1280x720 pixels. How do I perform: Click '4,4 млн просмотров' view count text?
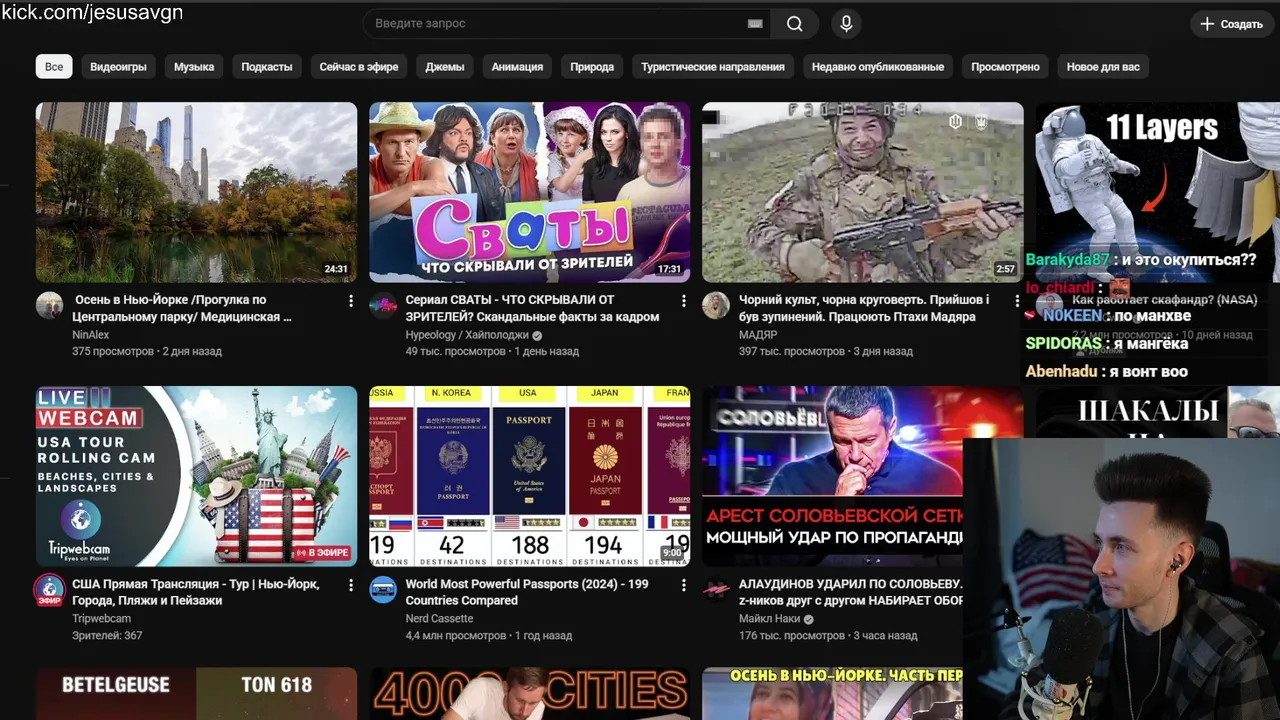pyautogui.click(x=456, y=636)
